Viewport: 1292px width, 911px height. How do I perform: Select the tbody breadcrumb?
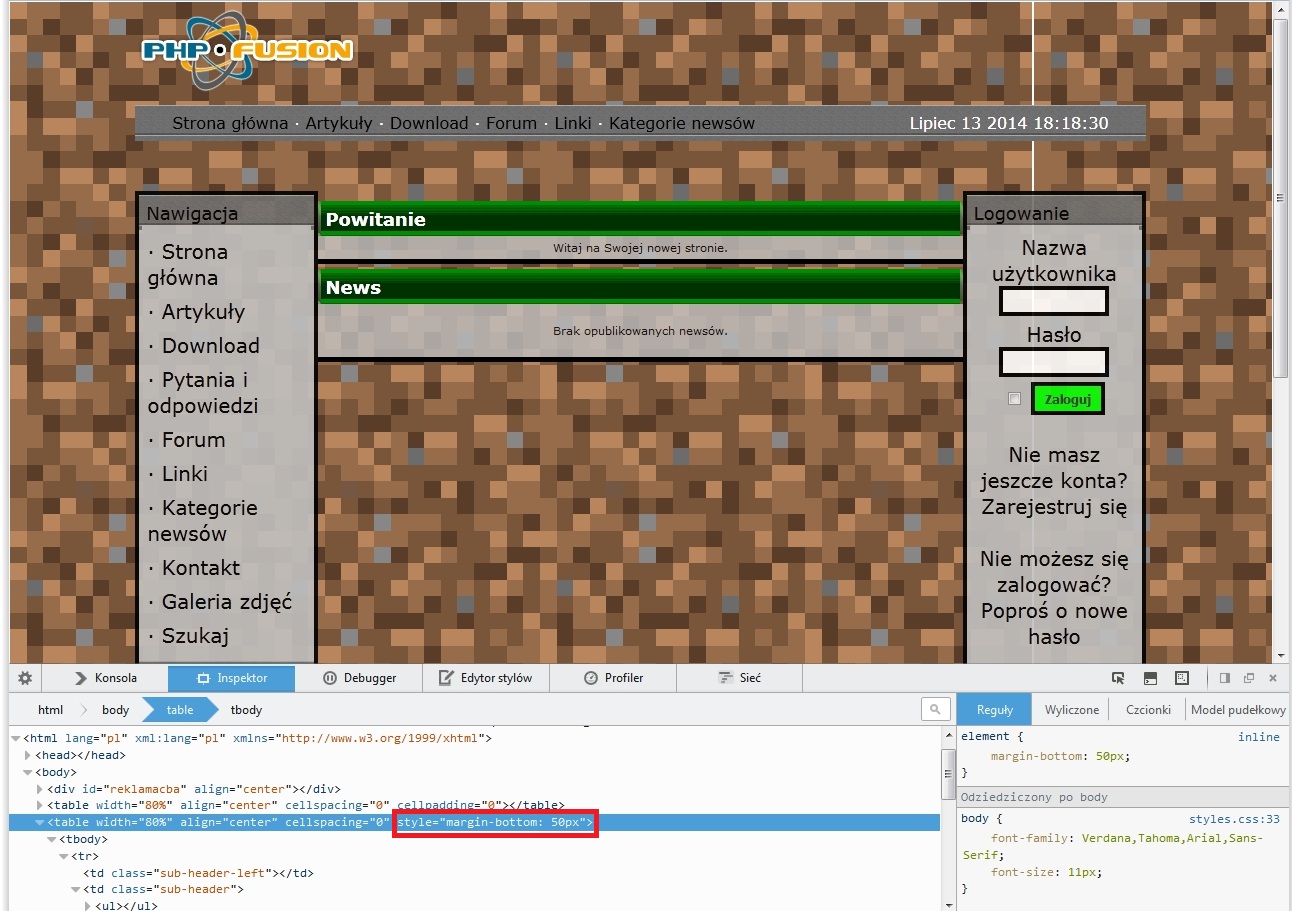(246, 710)
